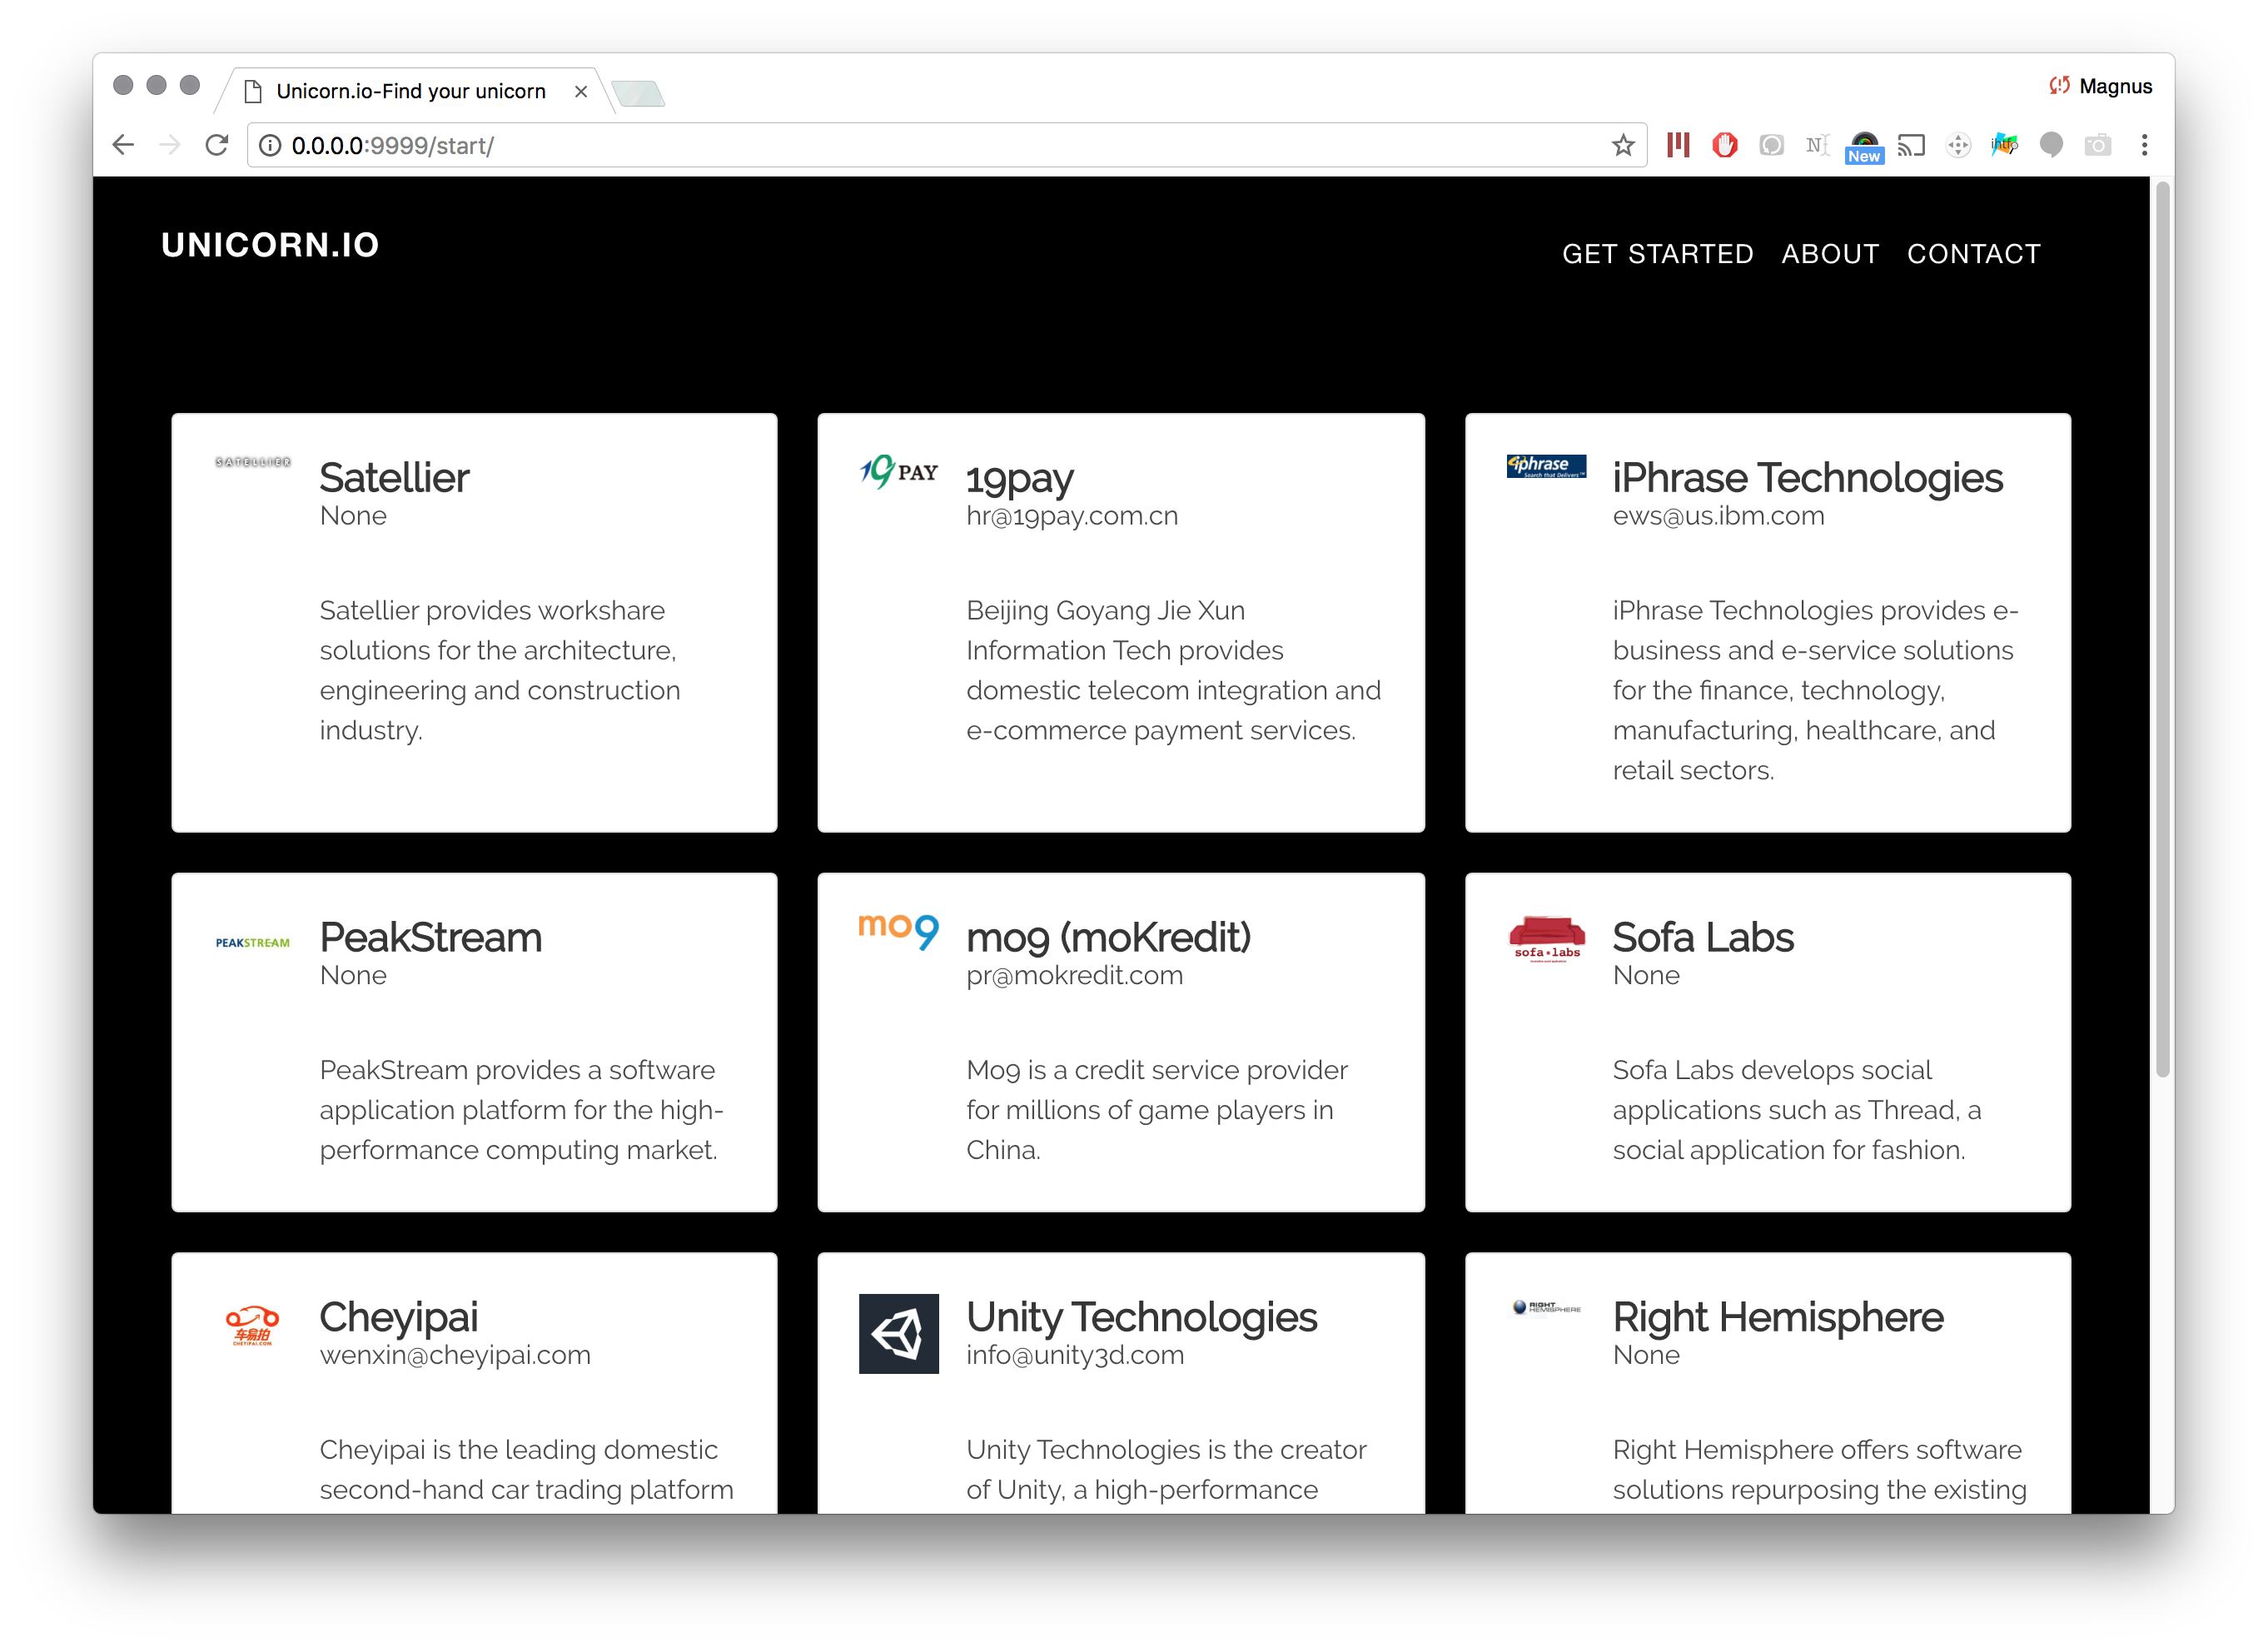Click the Hangouts speech bubble extension
The image size is (2268, 1647).
[2051, 146]
